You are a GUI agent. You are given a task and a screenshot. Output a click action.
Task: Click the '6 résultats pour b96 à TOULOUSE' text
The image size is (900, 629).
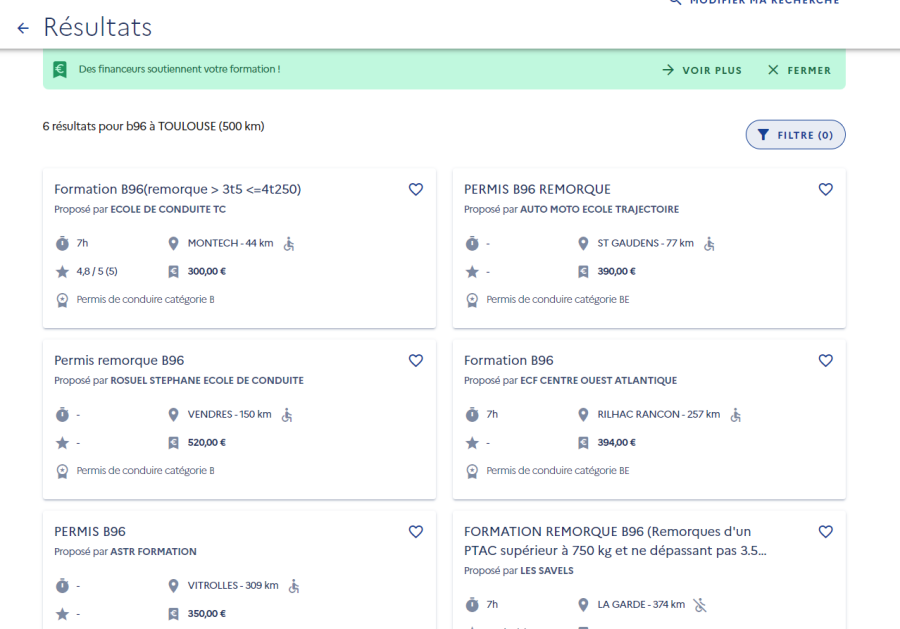153,126
